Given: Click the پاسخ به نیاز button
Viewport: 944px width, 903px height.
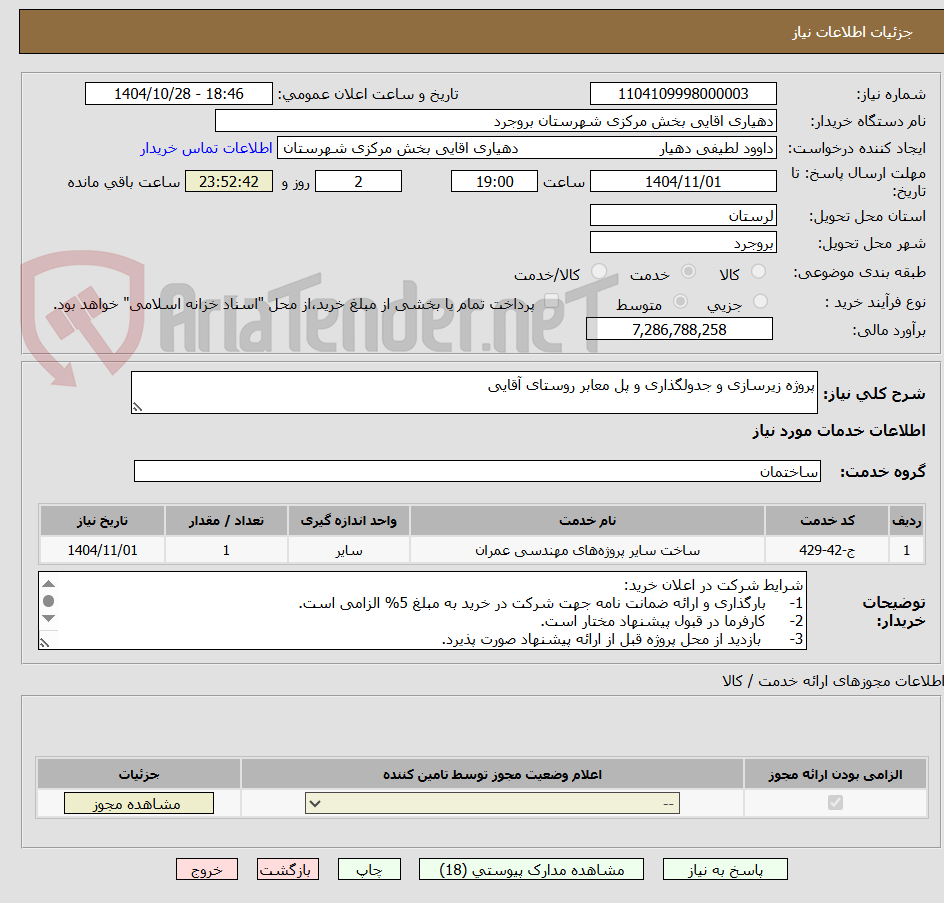Looking at the screenshot, I should point(725,869).
